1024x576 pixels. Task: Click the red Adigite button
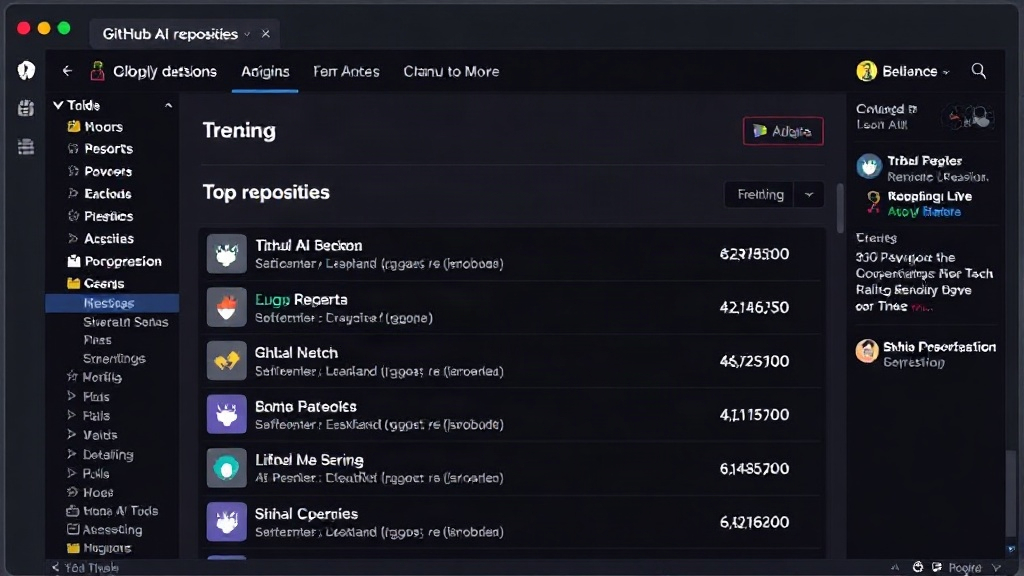[783, 131]
